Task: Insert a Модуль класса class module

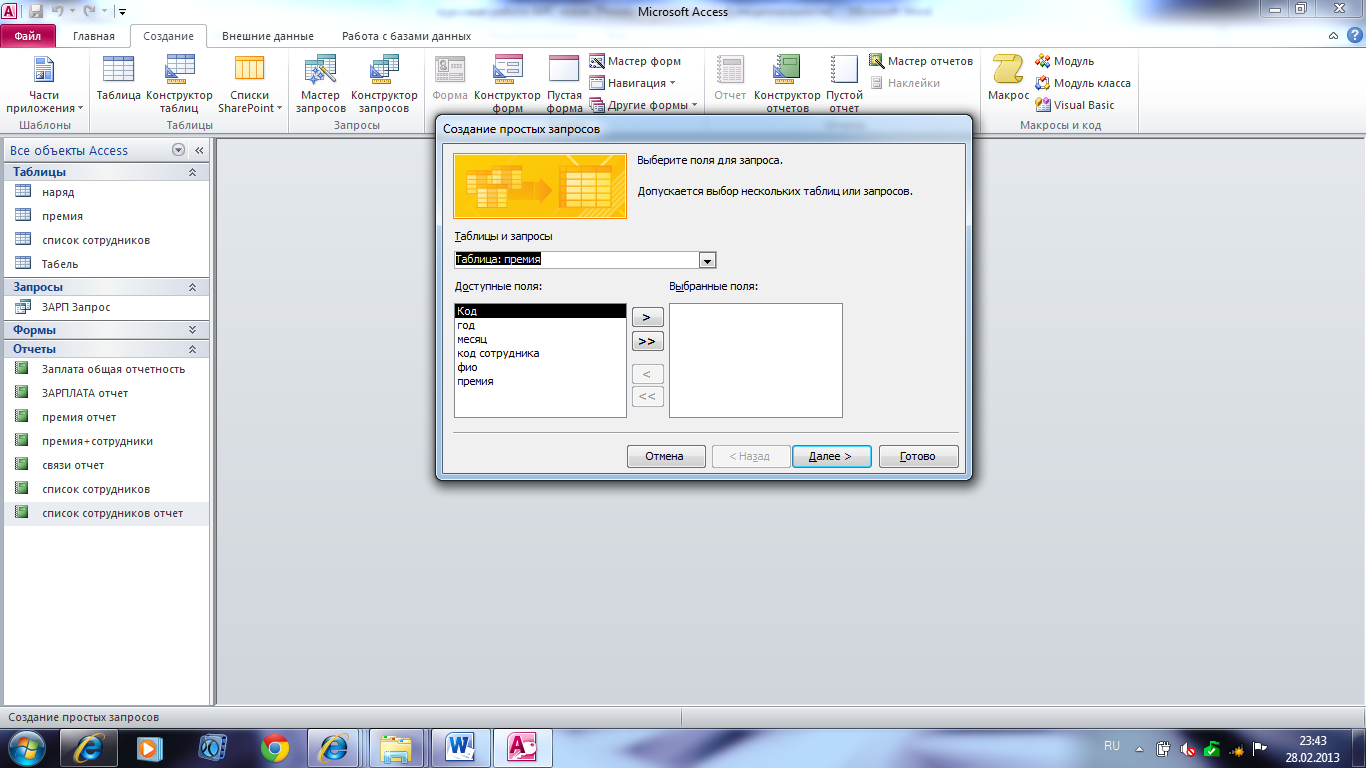Action: coord(1083,83)
